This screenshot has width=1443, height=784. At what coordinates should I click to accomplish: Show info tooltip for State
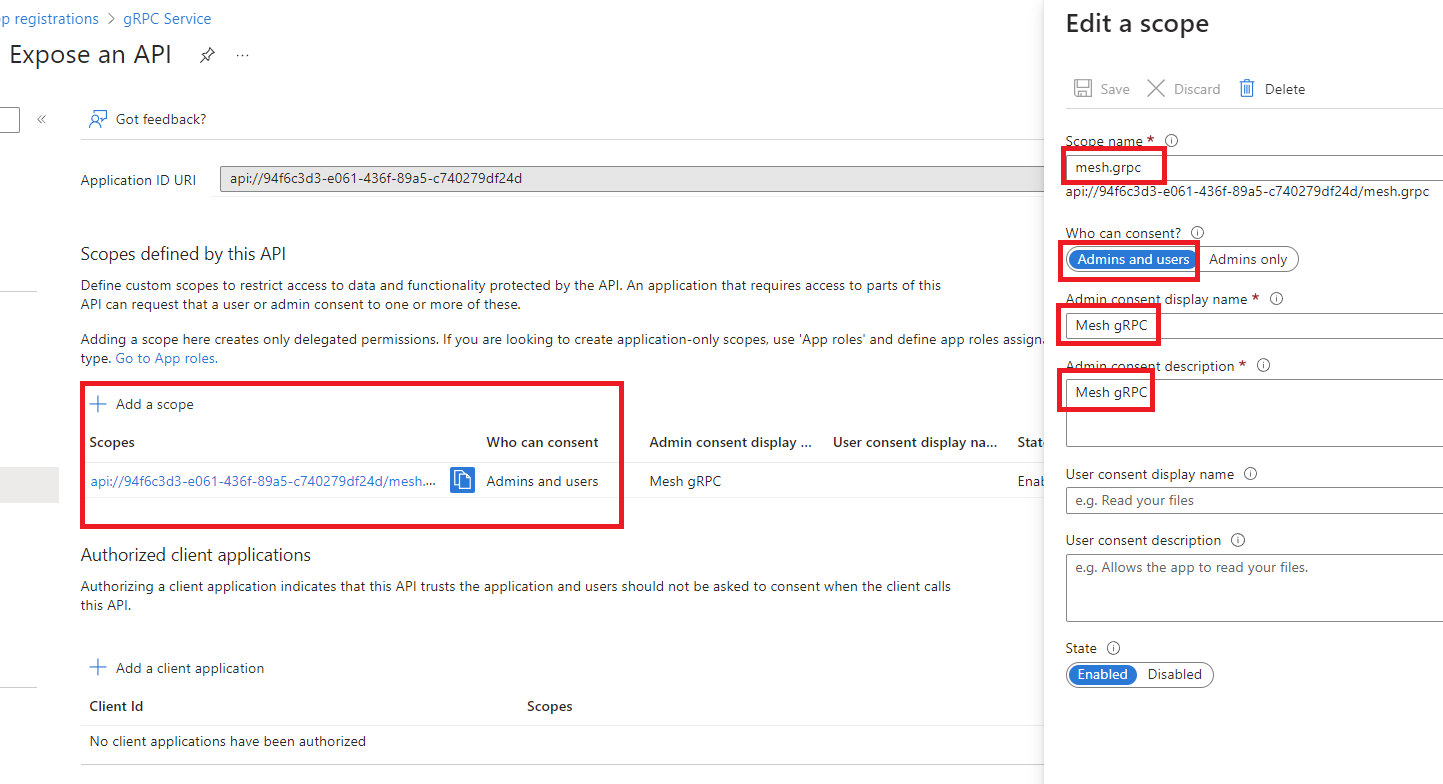(1114, 648)
